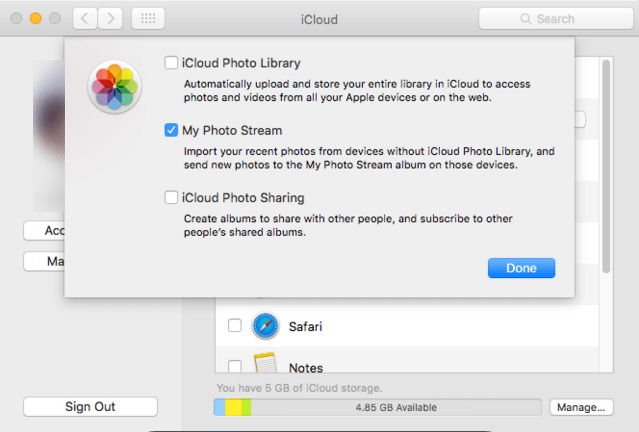639x432 pixels.
Task: Click the iCloud Photo Sharing label
Action: 243,198
